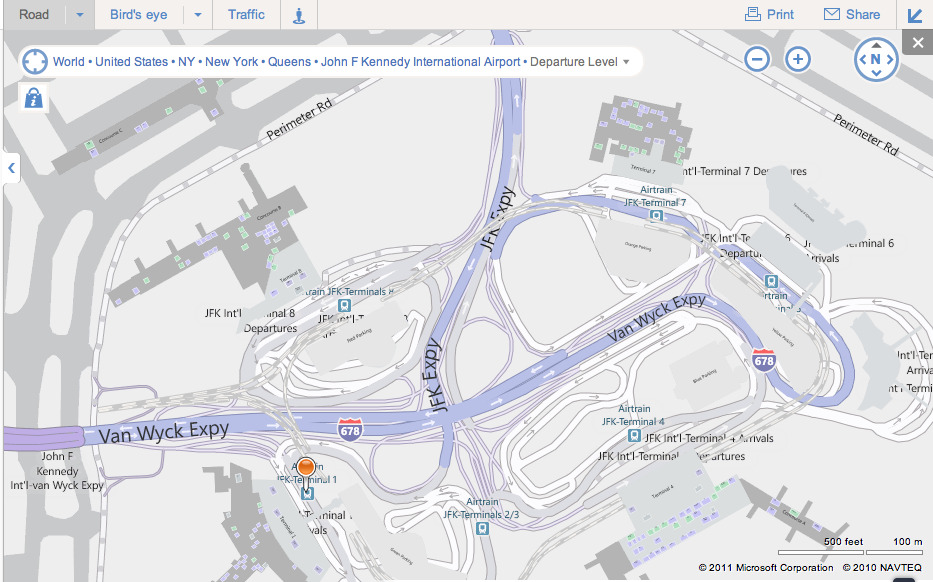Image resolution: width=933 pixels, height=582 pixels.
Task: Switch to Bird's eye view
Action: [139, 14]
